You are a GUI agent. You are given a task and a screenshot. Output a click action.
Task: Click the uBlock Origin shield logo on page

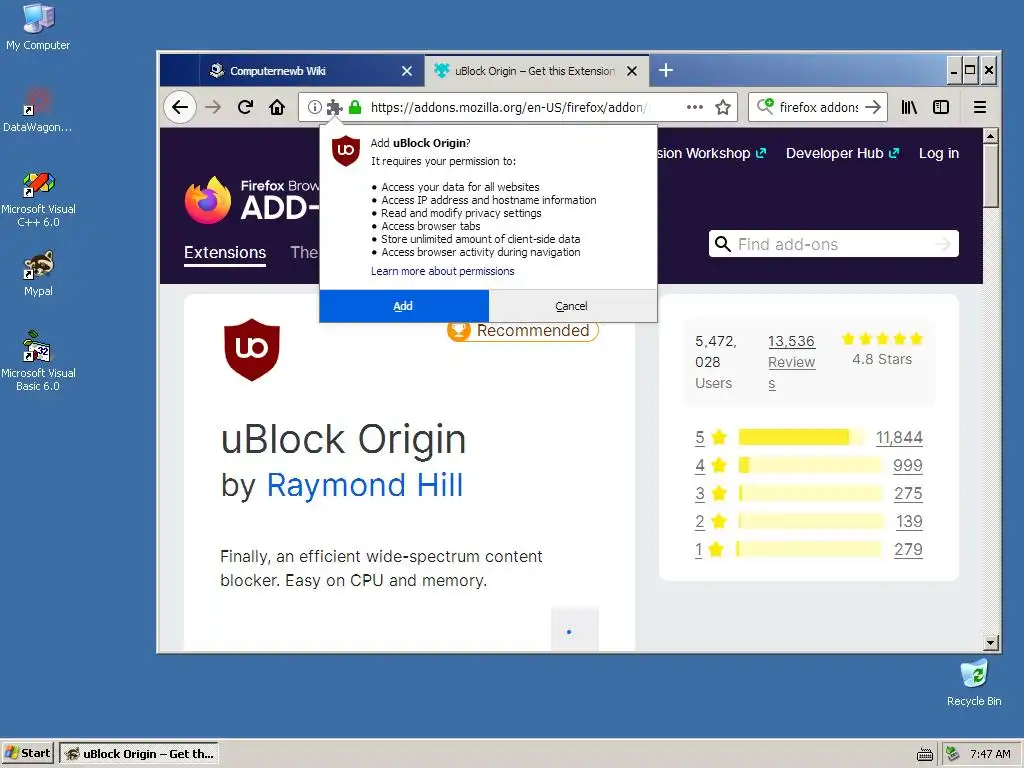click(x=252, y=349)
